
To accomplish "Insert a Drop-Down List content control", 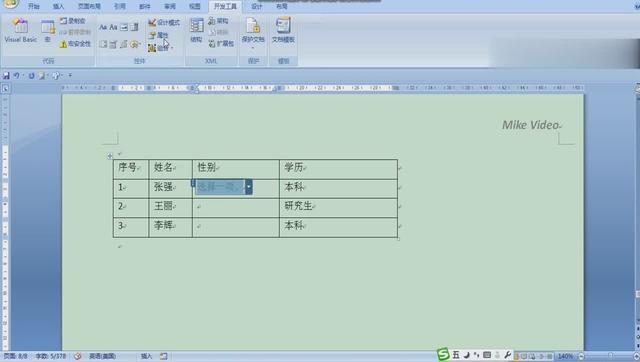I will 103,44.
